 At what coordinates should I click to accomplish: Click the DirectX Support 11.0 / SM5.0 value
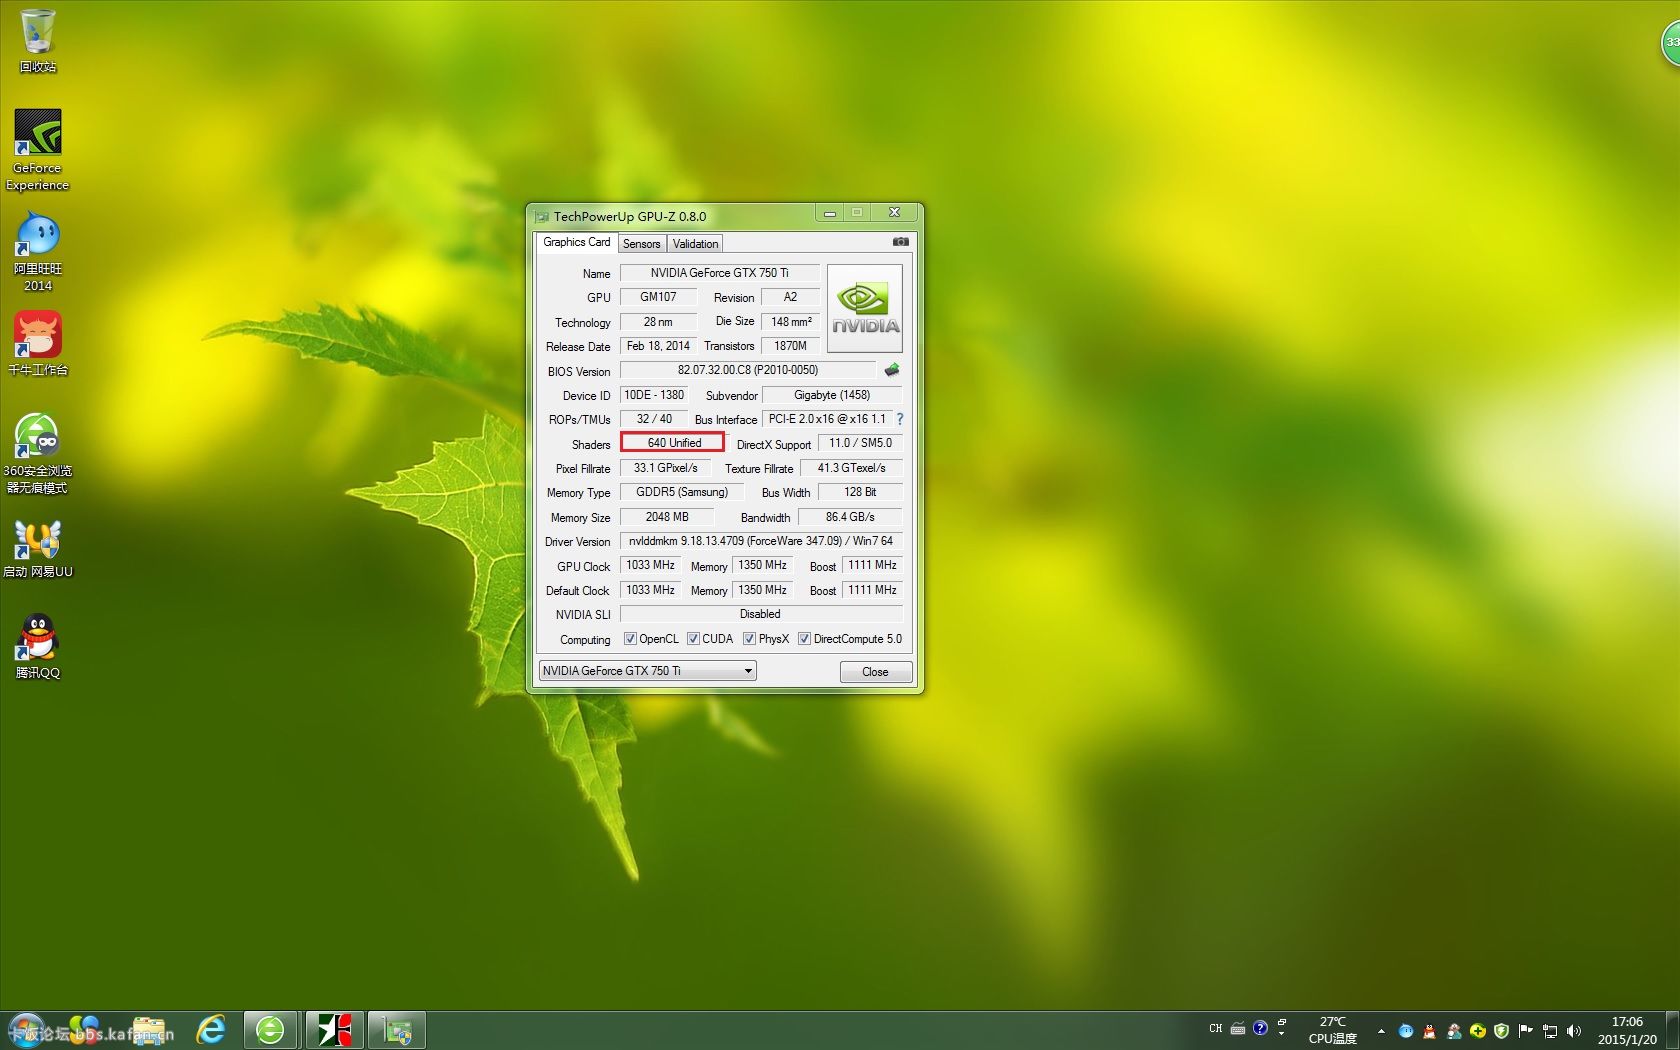(x=860, y=443)
